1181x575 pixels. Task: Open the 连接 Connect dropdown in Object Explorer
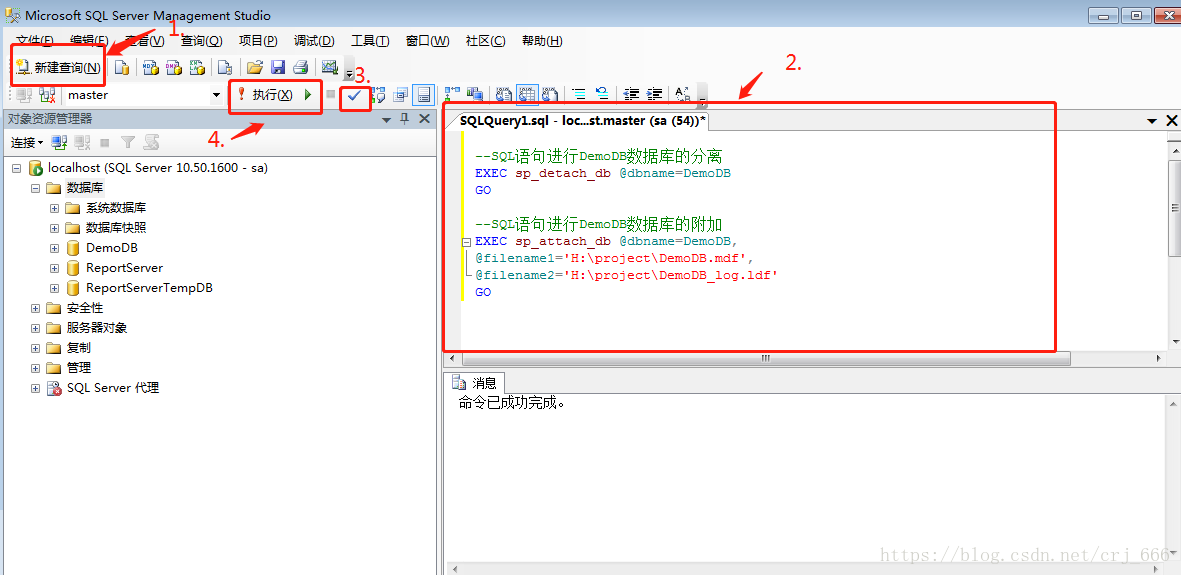click(x=26, y=142)
